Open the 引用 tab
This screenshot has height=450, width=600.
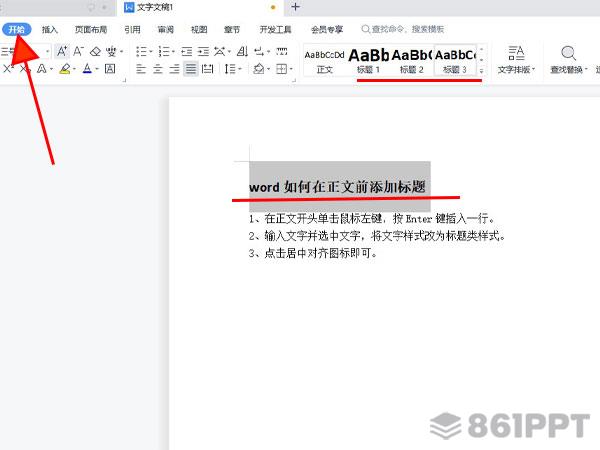[x=132, y=29]
